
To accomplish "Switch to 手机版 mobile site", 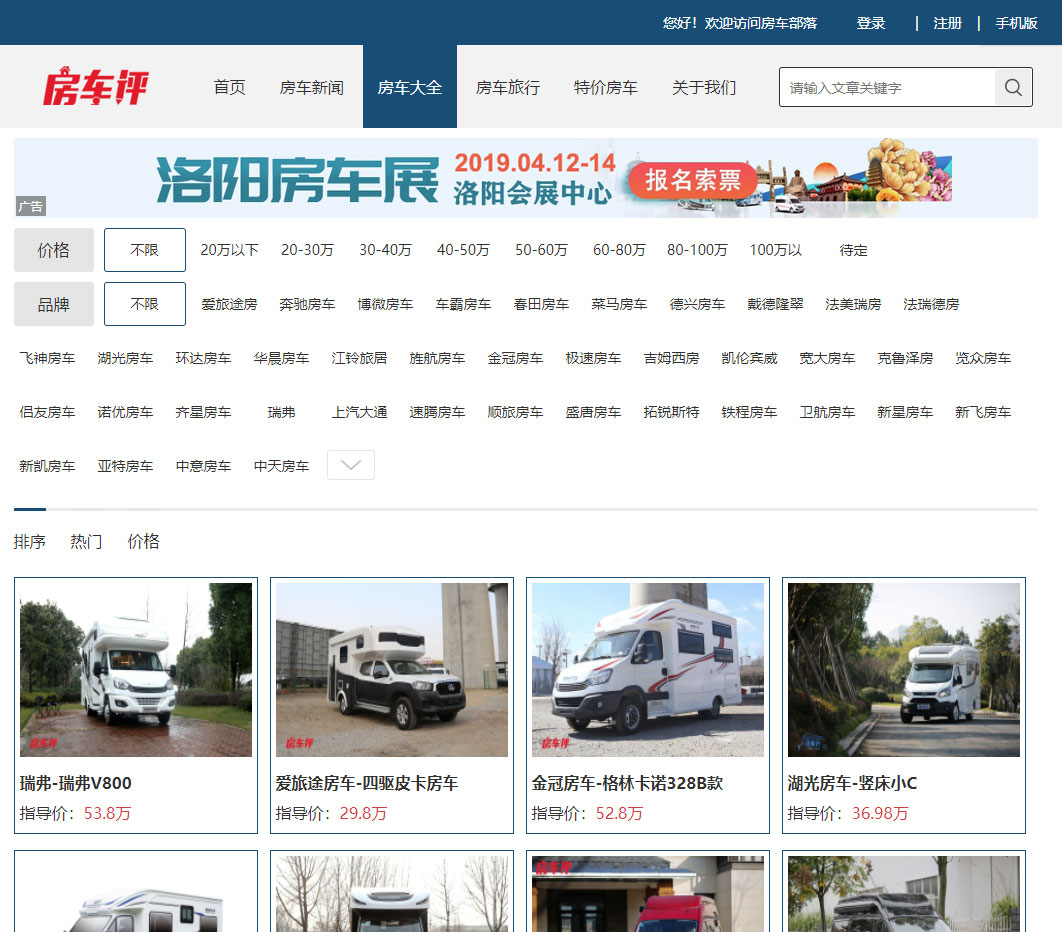I will tap(1016, 23).
